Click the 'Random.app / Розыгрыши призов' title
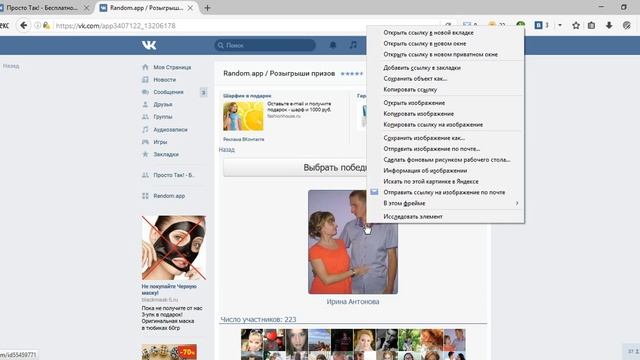The height and width of the screenshot is (360, 640). [x=279, y=73]
